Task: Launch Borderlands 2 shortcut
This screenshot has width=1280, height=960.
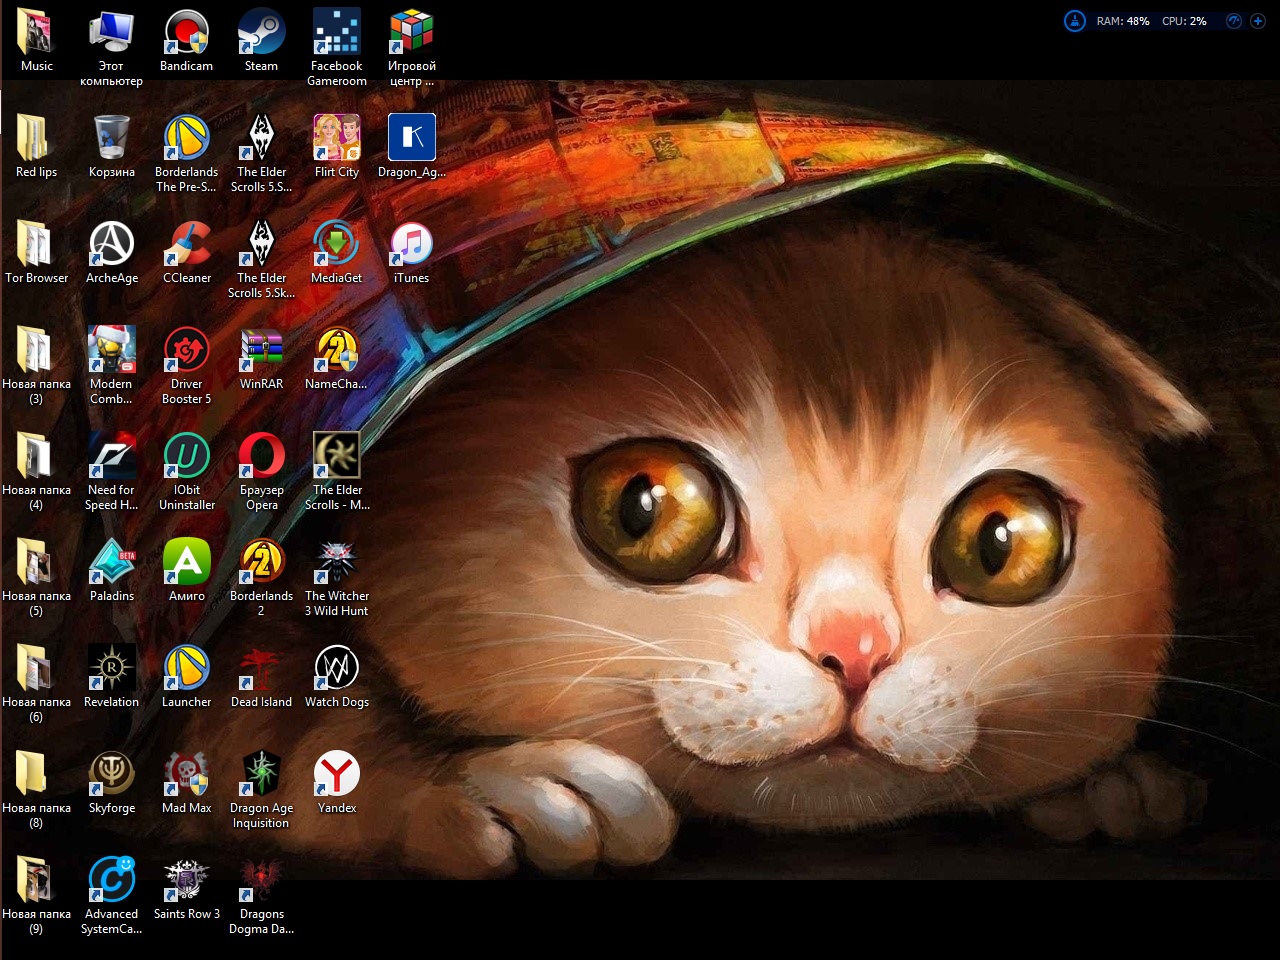Action: 261,578
